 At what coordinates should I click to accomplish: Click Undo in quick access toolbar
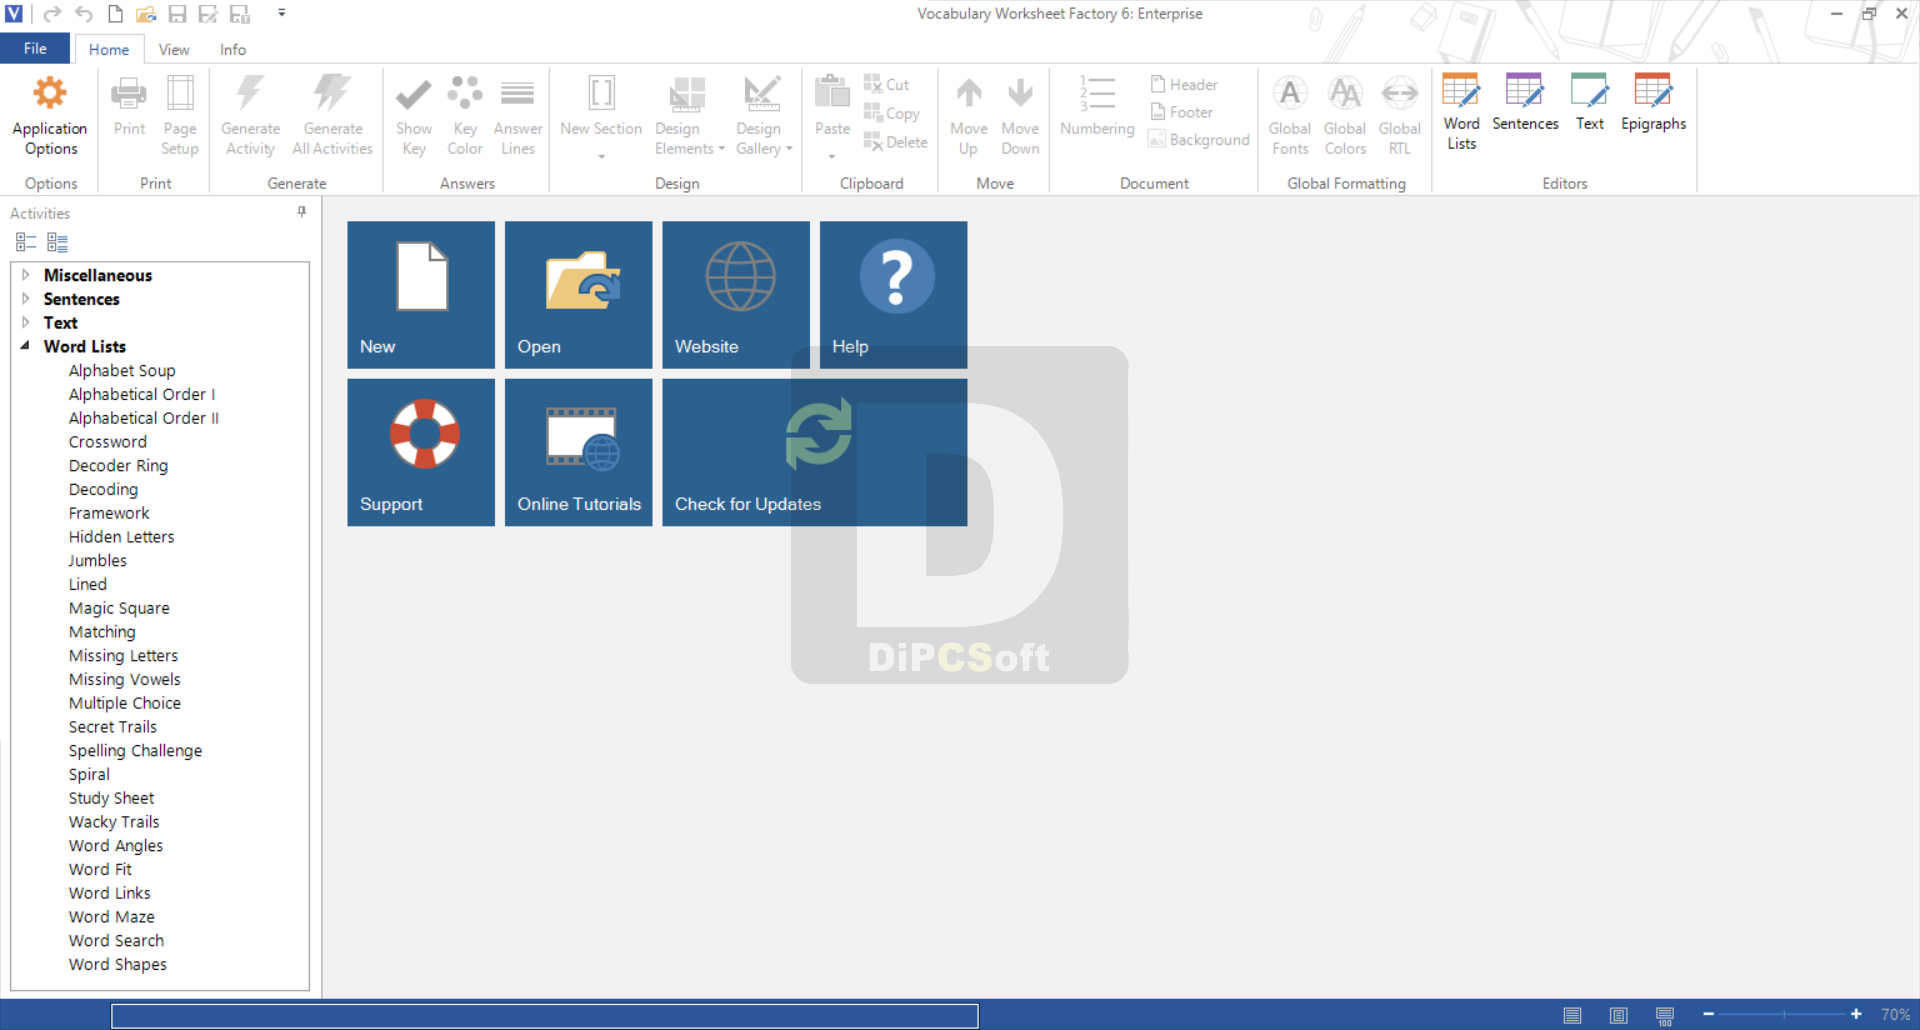[84, 14]
